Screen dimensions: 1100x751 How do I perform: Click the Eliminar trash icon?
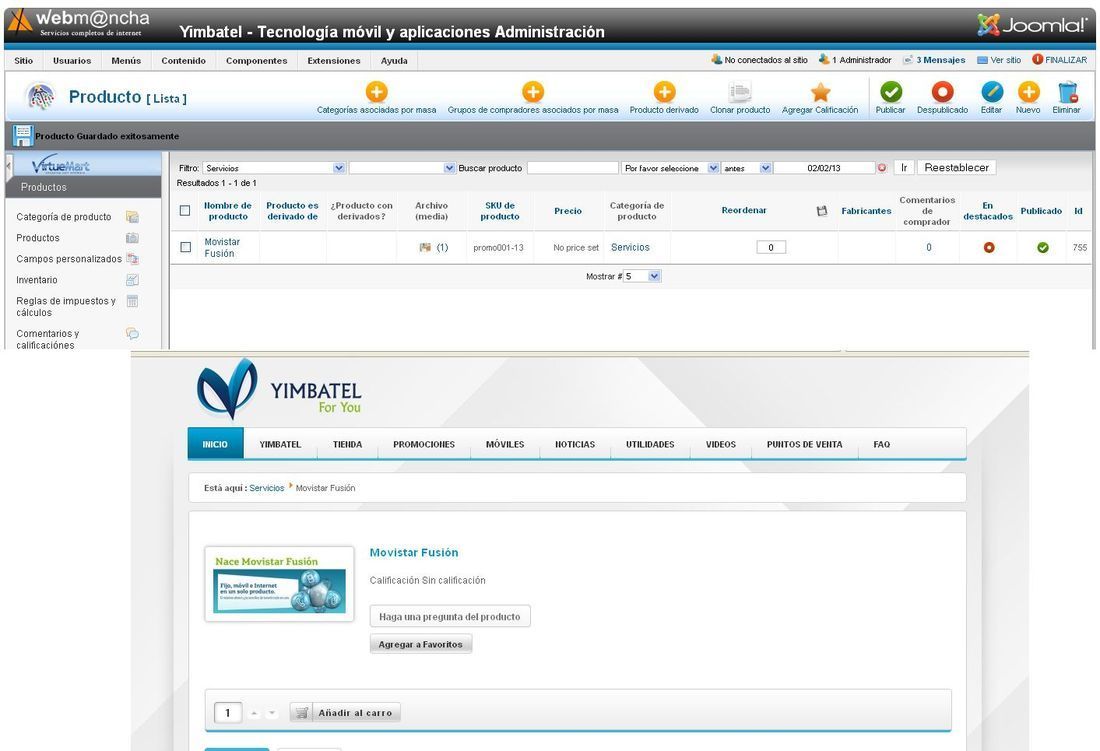(x=1067, y=92)
